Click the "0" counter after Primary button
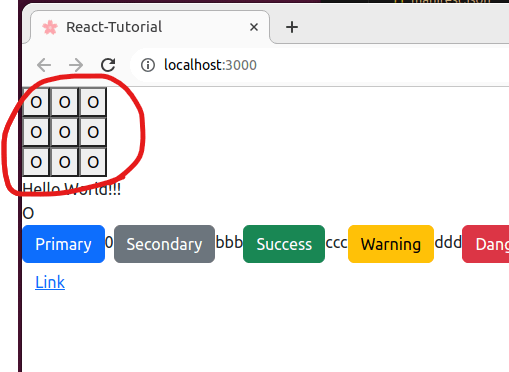Image resolution: width=509 pixels, height=372 pixels. (109, 242)
